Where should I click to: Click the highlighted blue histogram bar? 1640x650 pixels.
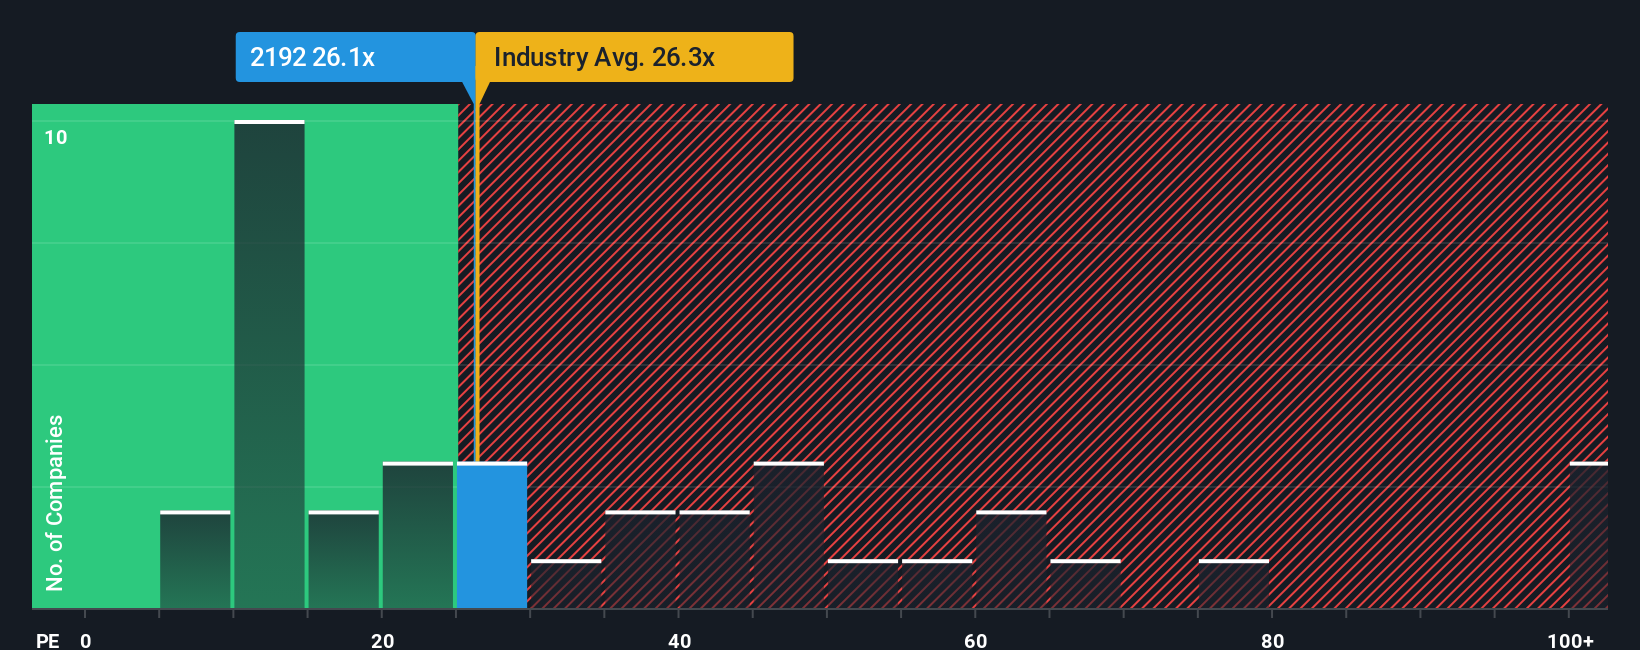pos(492,535)
